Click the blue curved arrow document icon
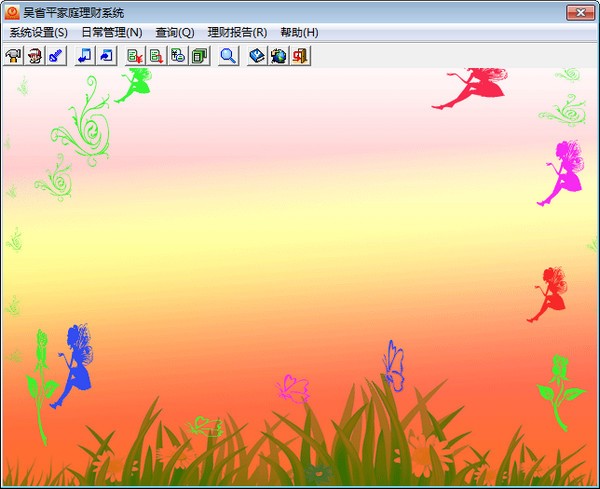This screenshot has width=600, height=489. pyautogui.click(x=106, y=56)
